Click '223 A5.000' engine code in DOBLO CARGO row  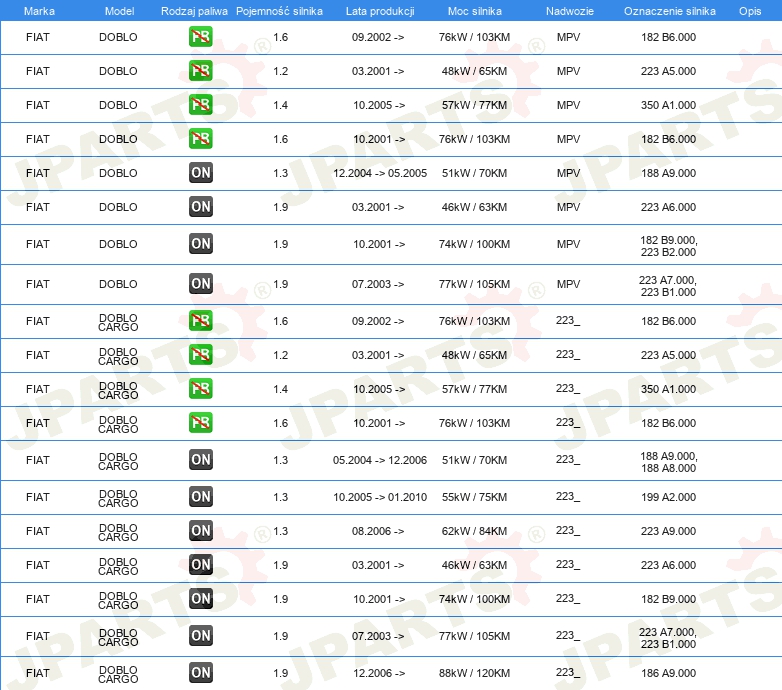click(x=668, y=355)
